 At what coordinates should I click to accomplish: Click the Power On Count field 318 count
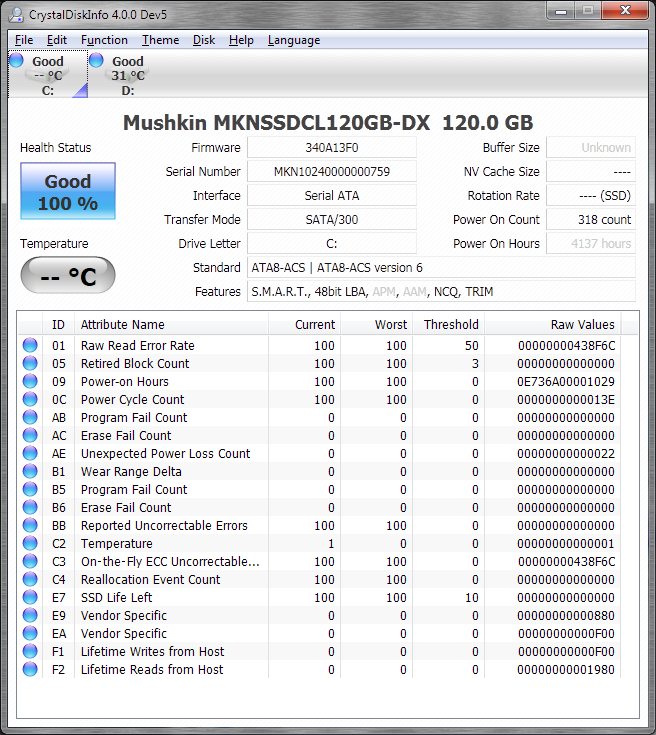(591, 219)
